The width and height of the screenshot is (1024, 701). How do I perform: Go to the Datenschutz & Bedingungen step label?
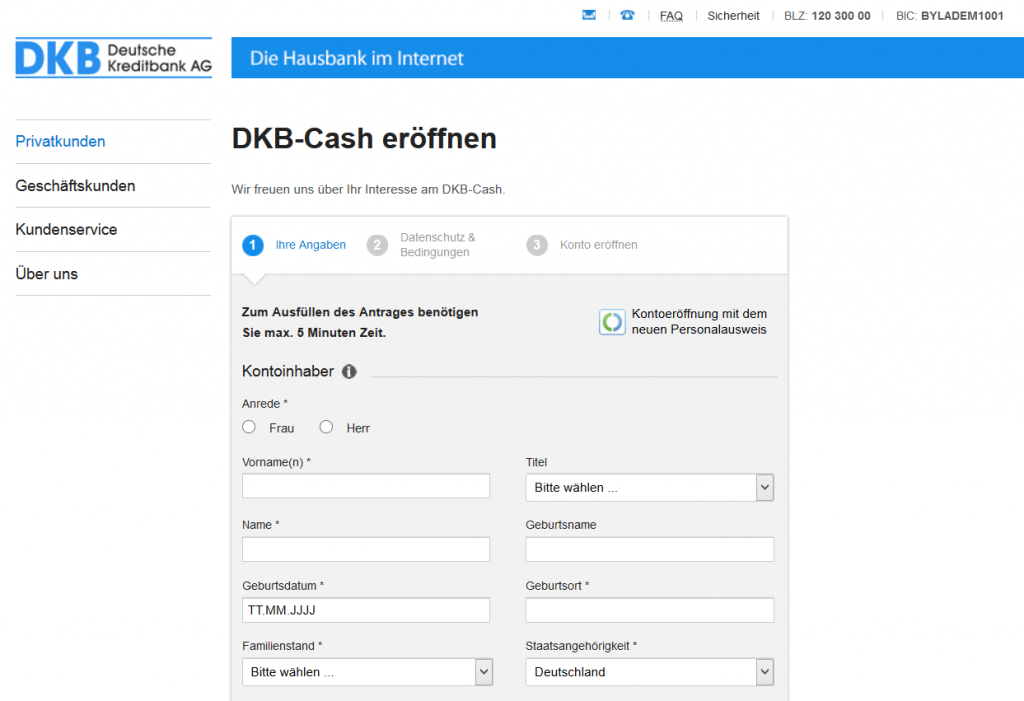tap(438, 245)
